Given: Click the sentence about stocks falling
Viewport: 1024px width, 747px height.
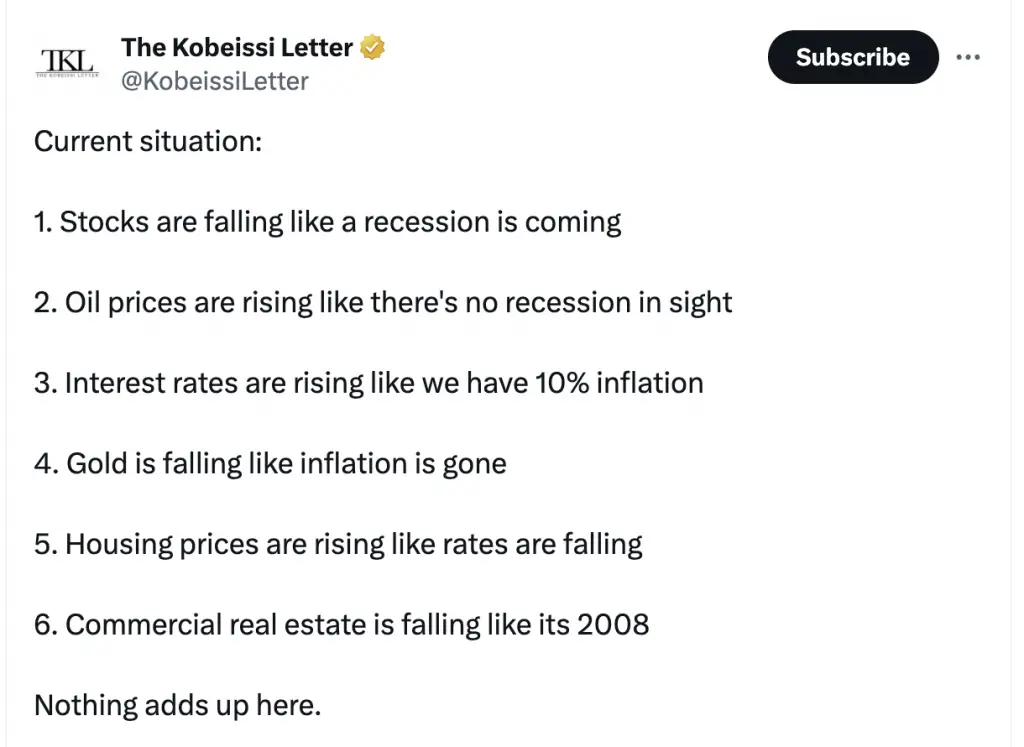Looking at the screenshot, I should 328,221.
